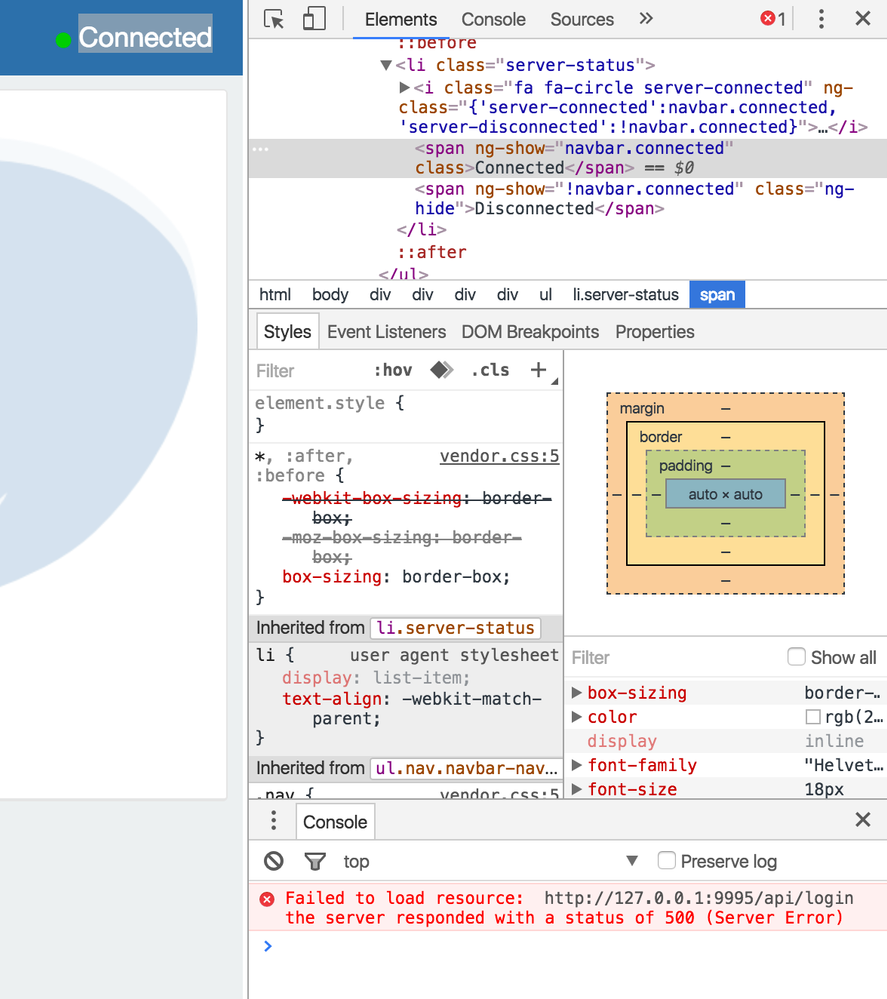Add a new style rule with plus icon
Image resolution: width=887 pixels, height=999 pixels.
[x=537, y=369]
